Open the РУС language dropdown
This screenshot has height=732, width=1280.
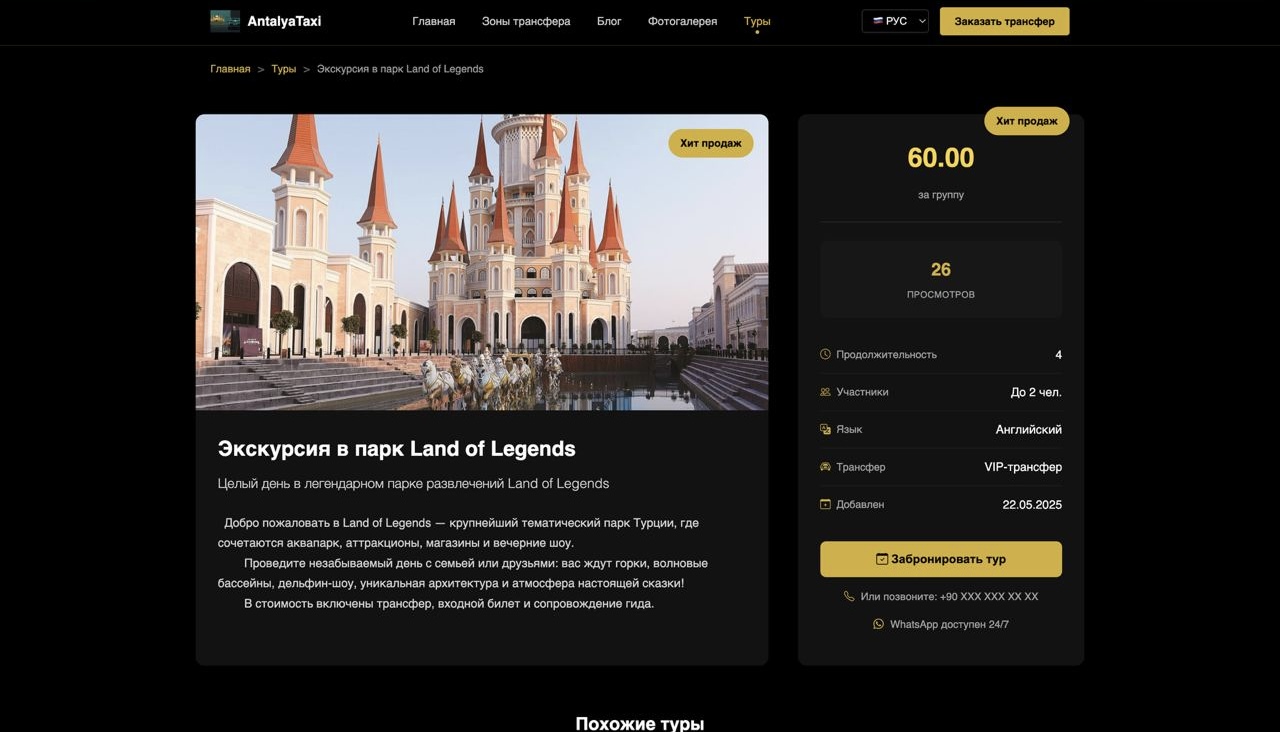coord(895,21)
